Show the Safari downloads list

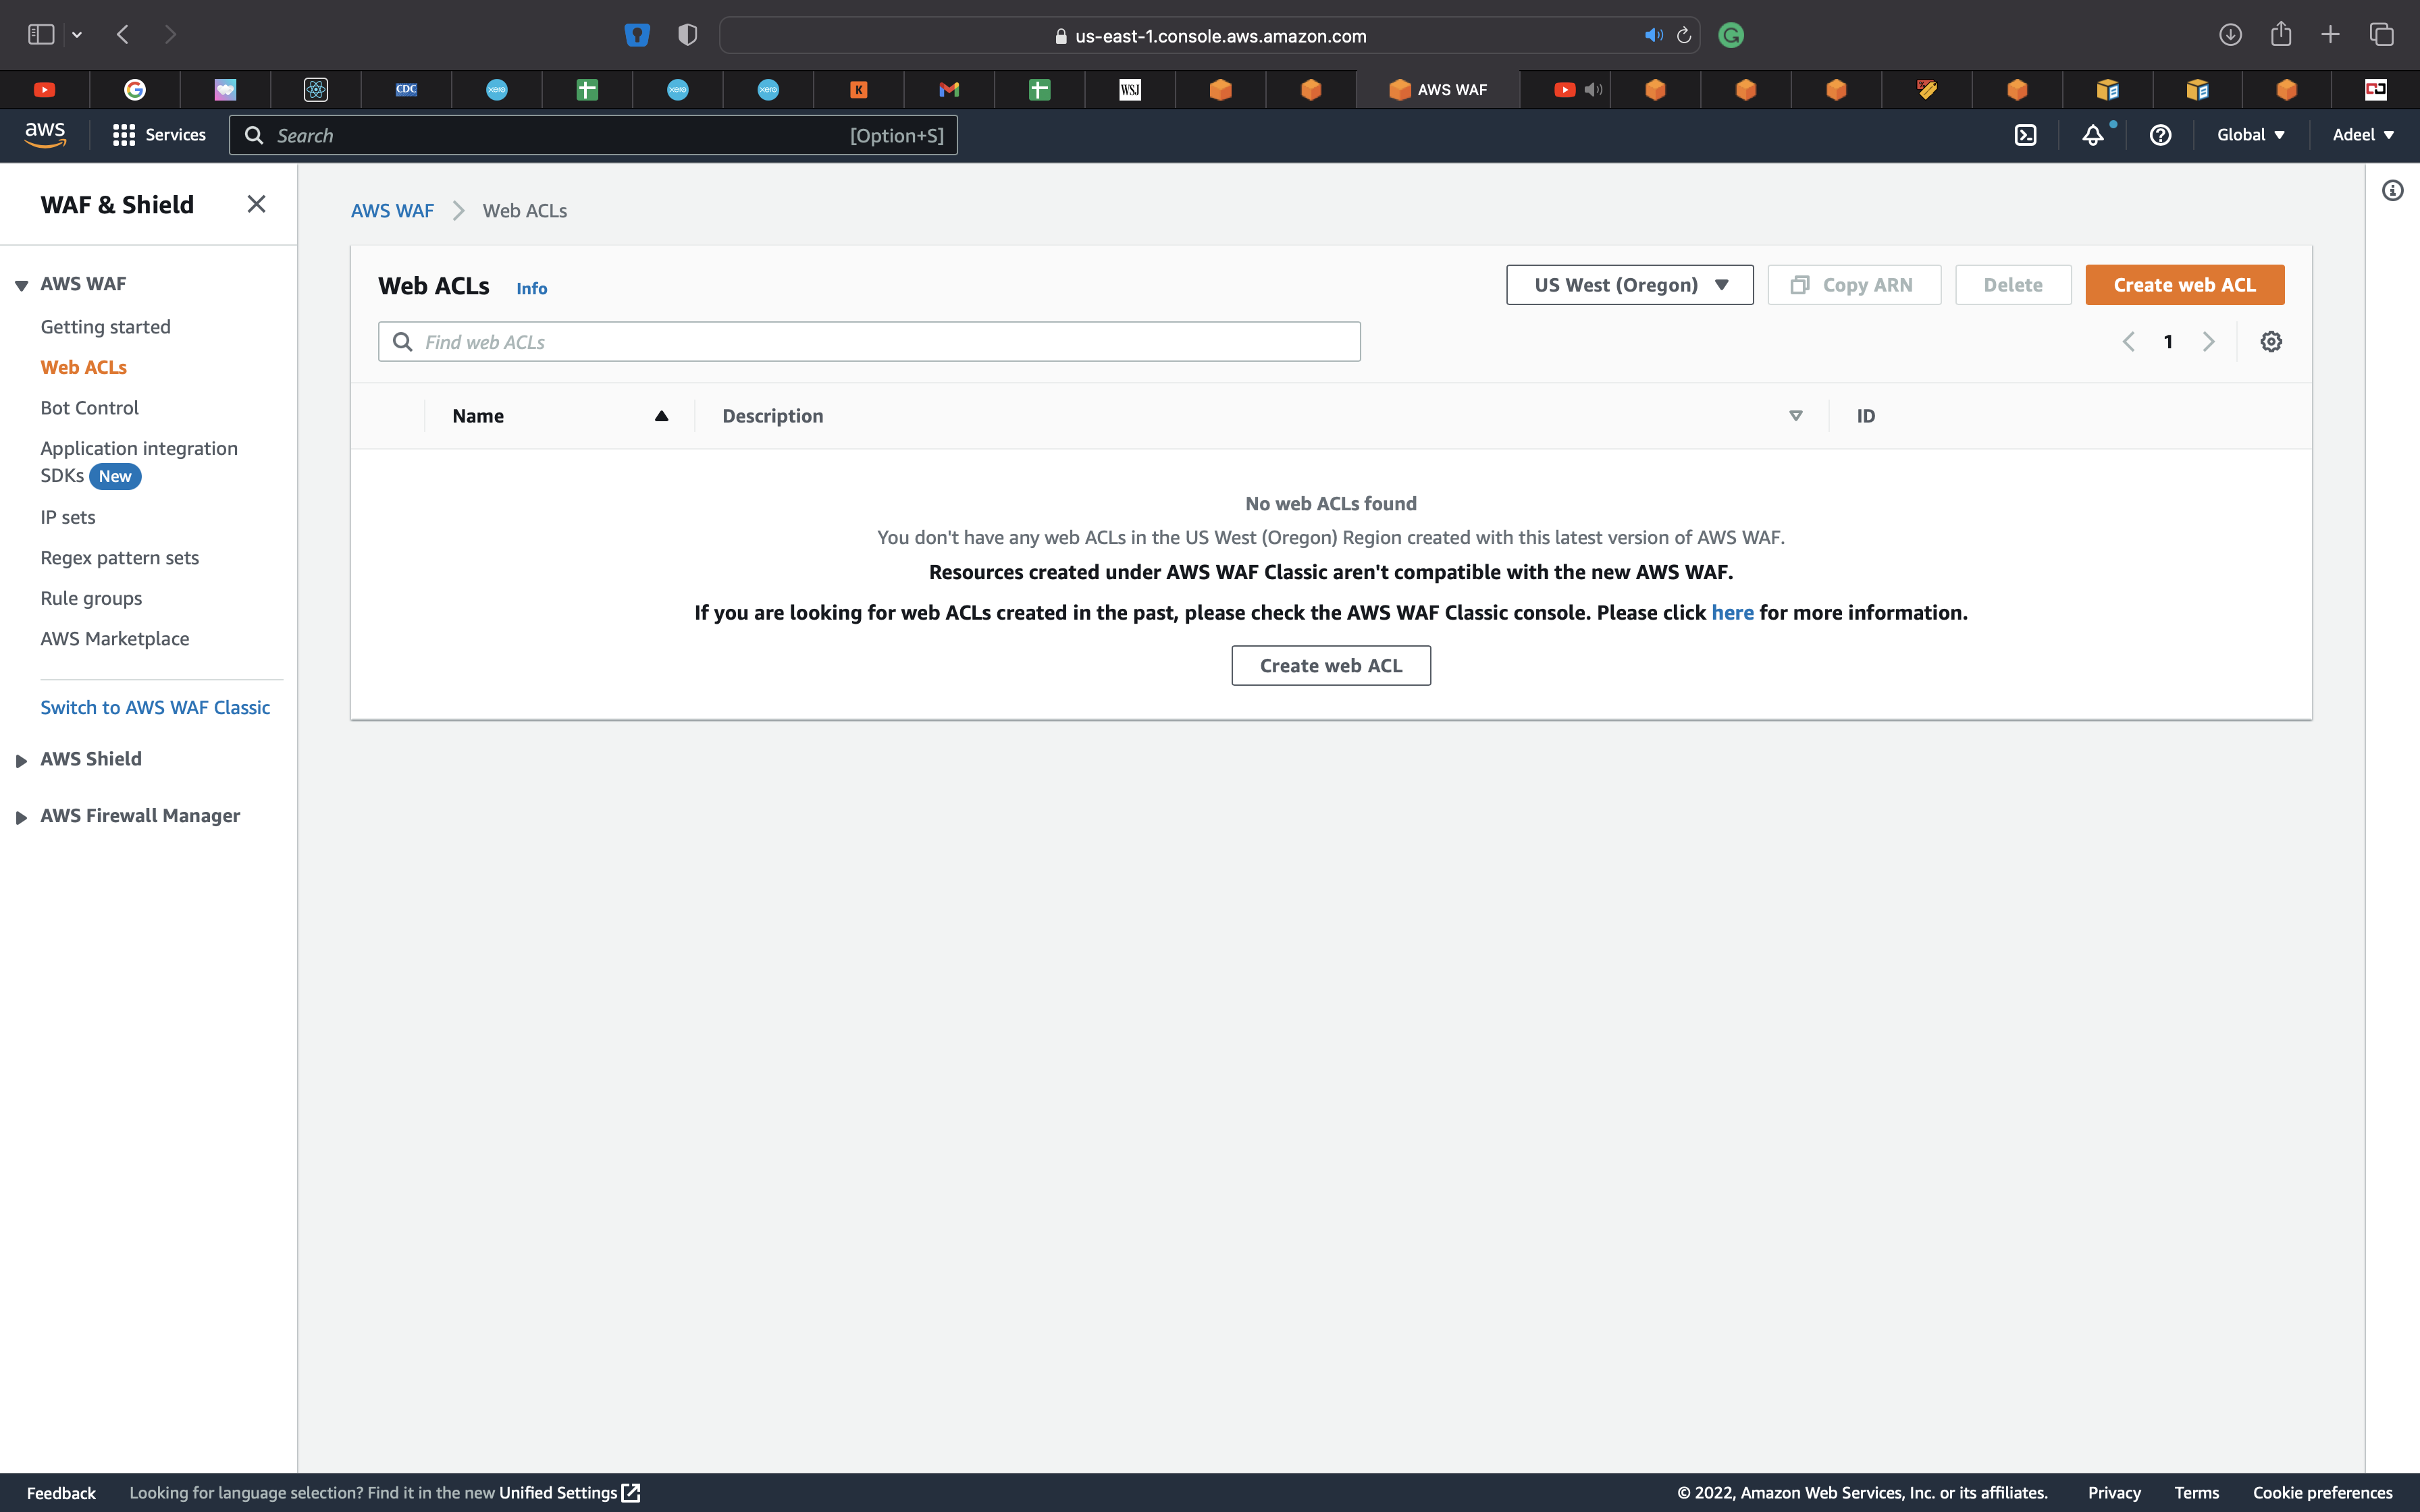tap(2230, 35)
